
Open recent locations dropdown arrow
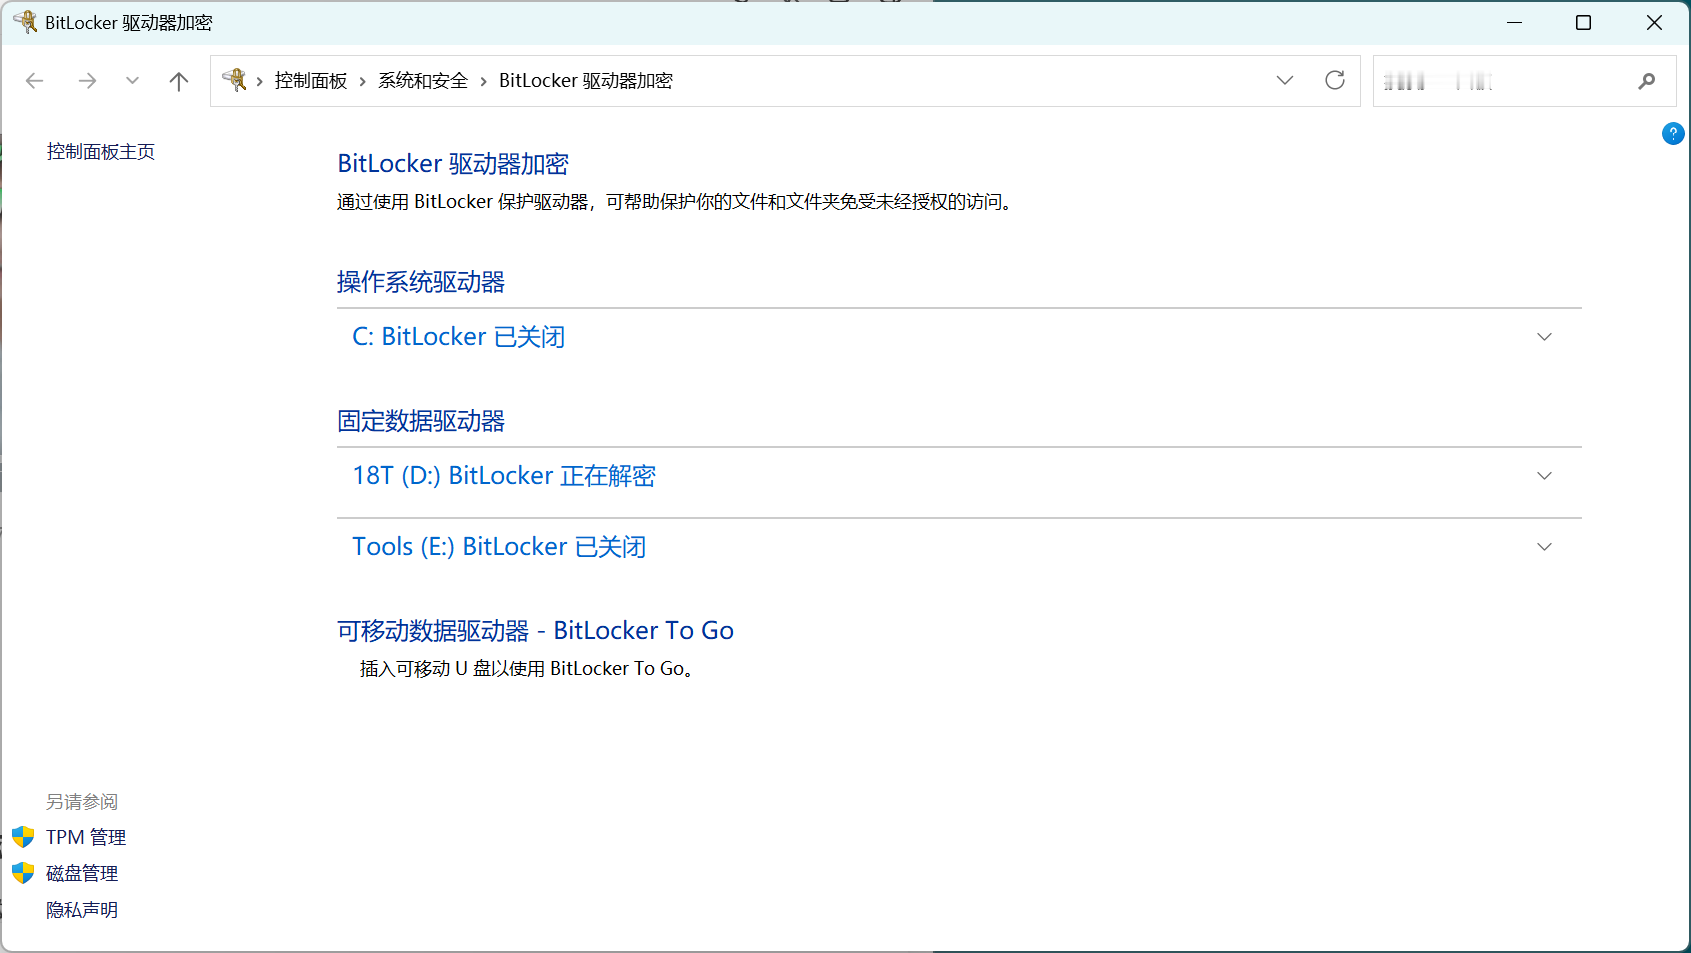click(x=132, y=81)
